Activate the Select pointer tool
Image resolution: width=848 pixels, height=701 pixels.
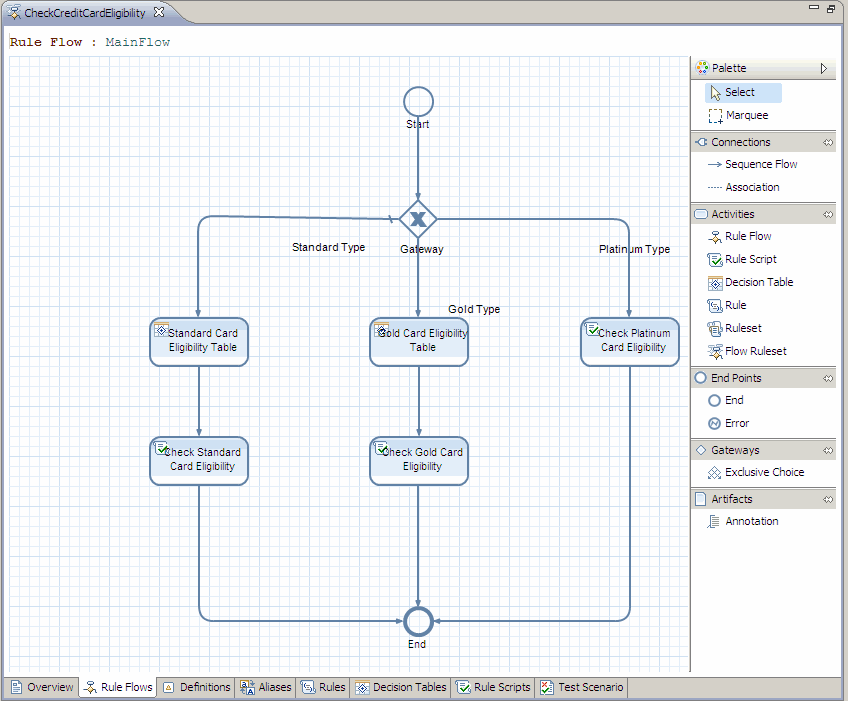pos(740,92)
